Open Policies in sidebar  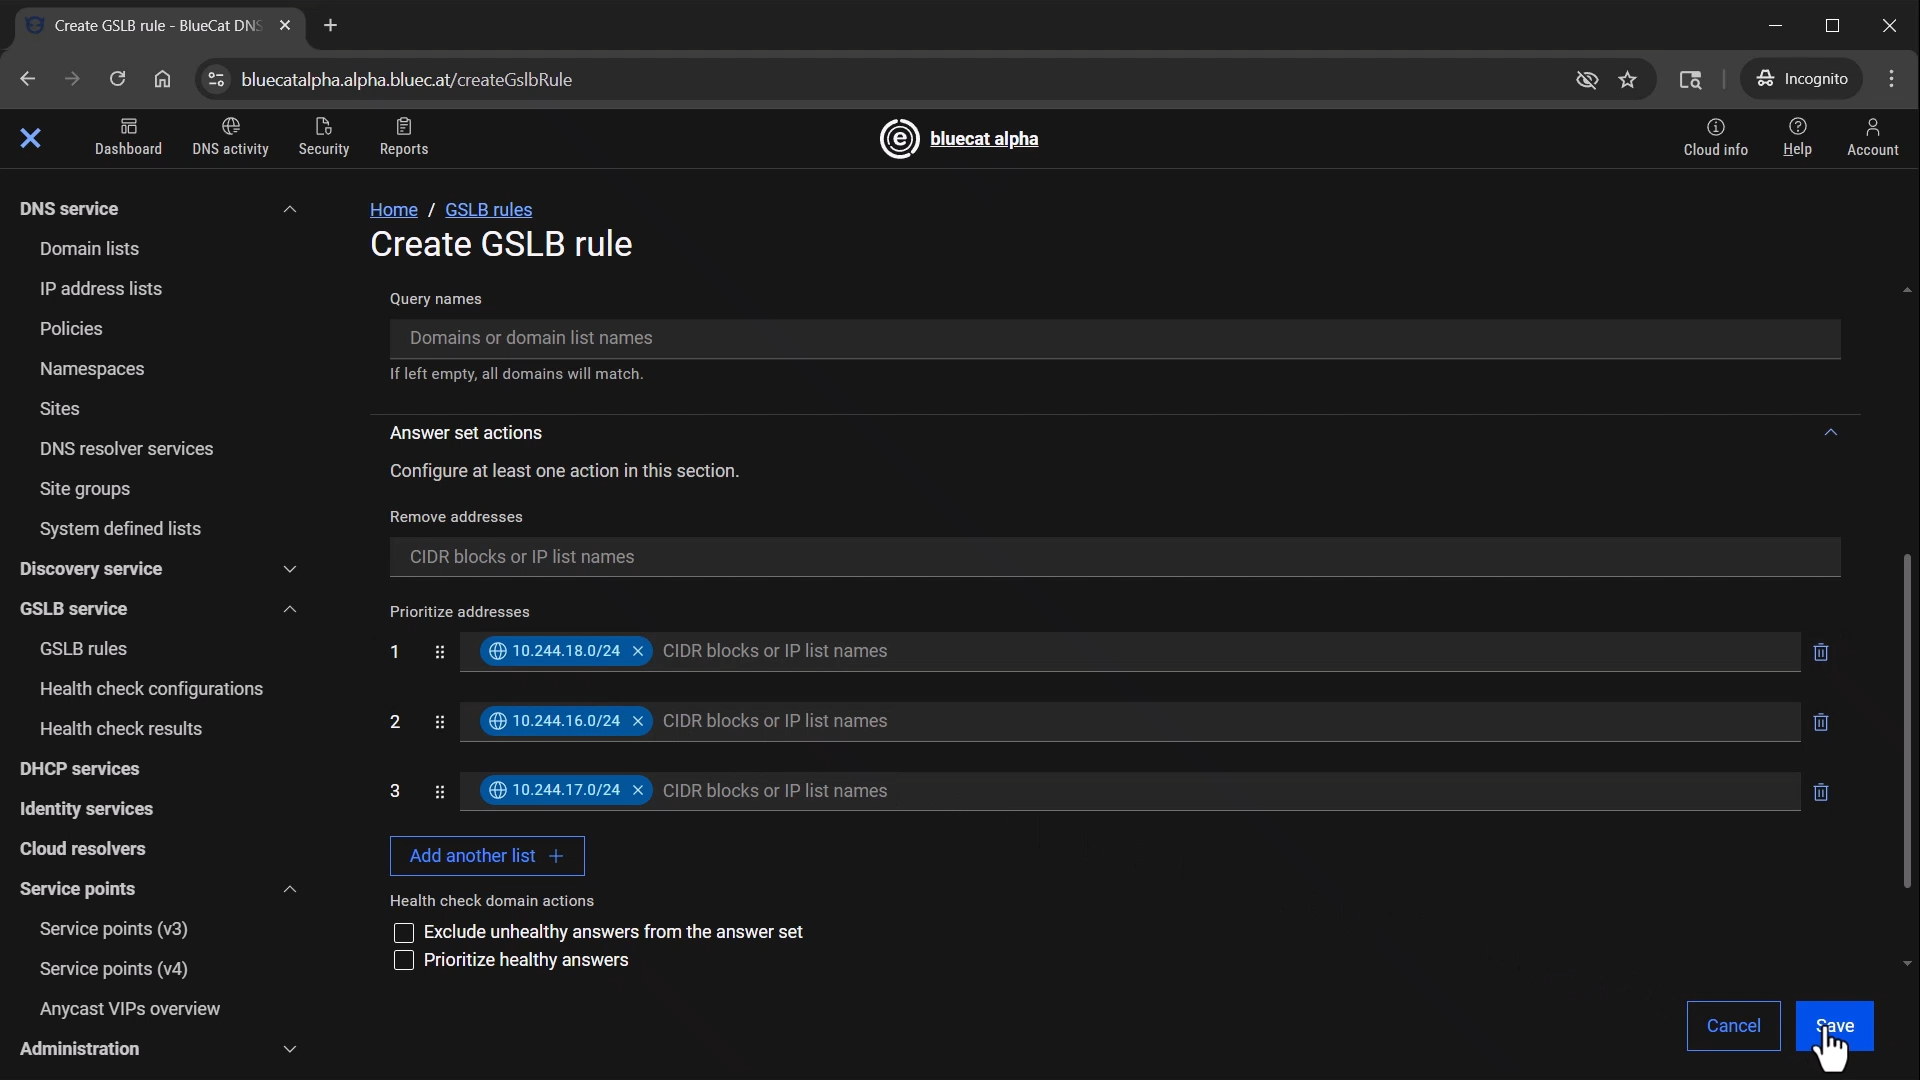71,329
